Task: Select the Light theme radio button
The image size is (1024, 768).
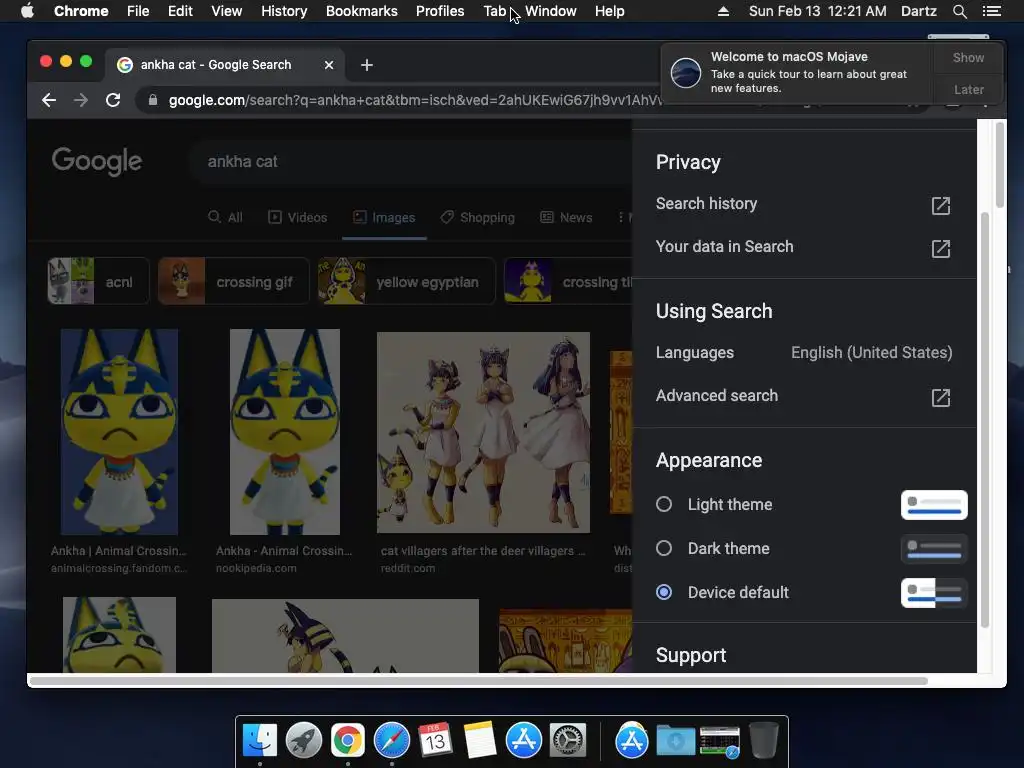Action: tap(664, 504)
